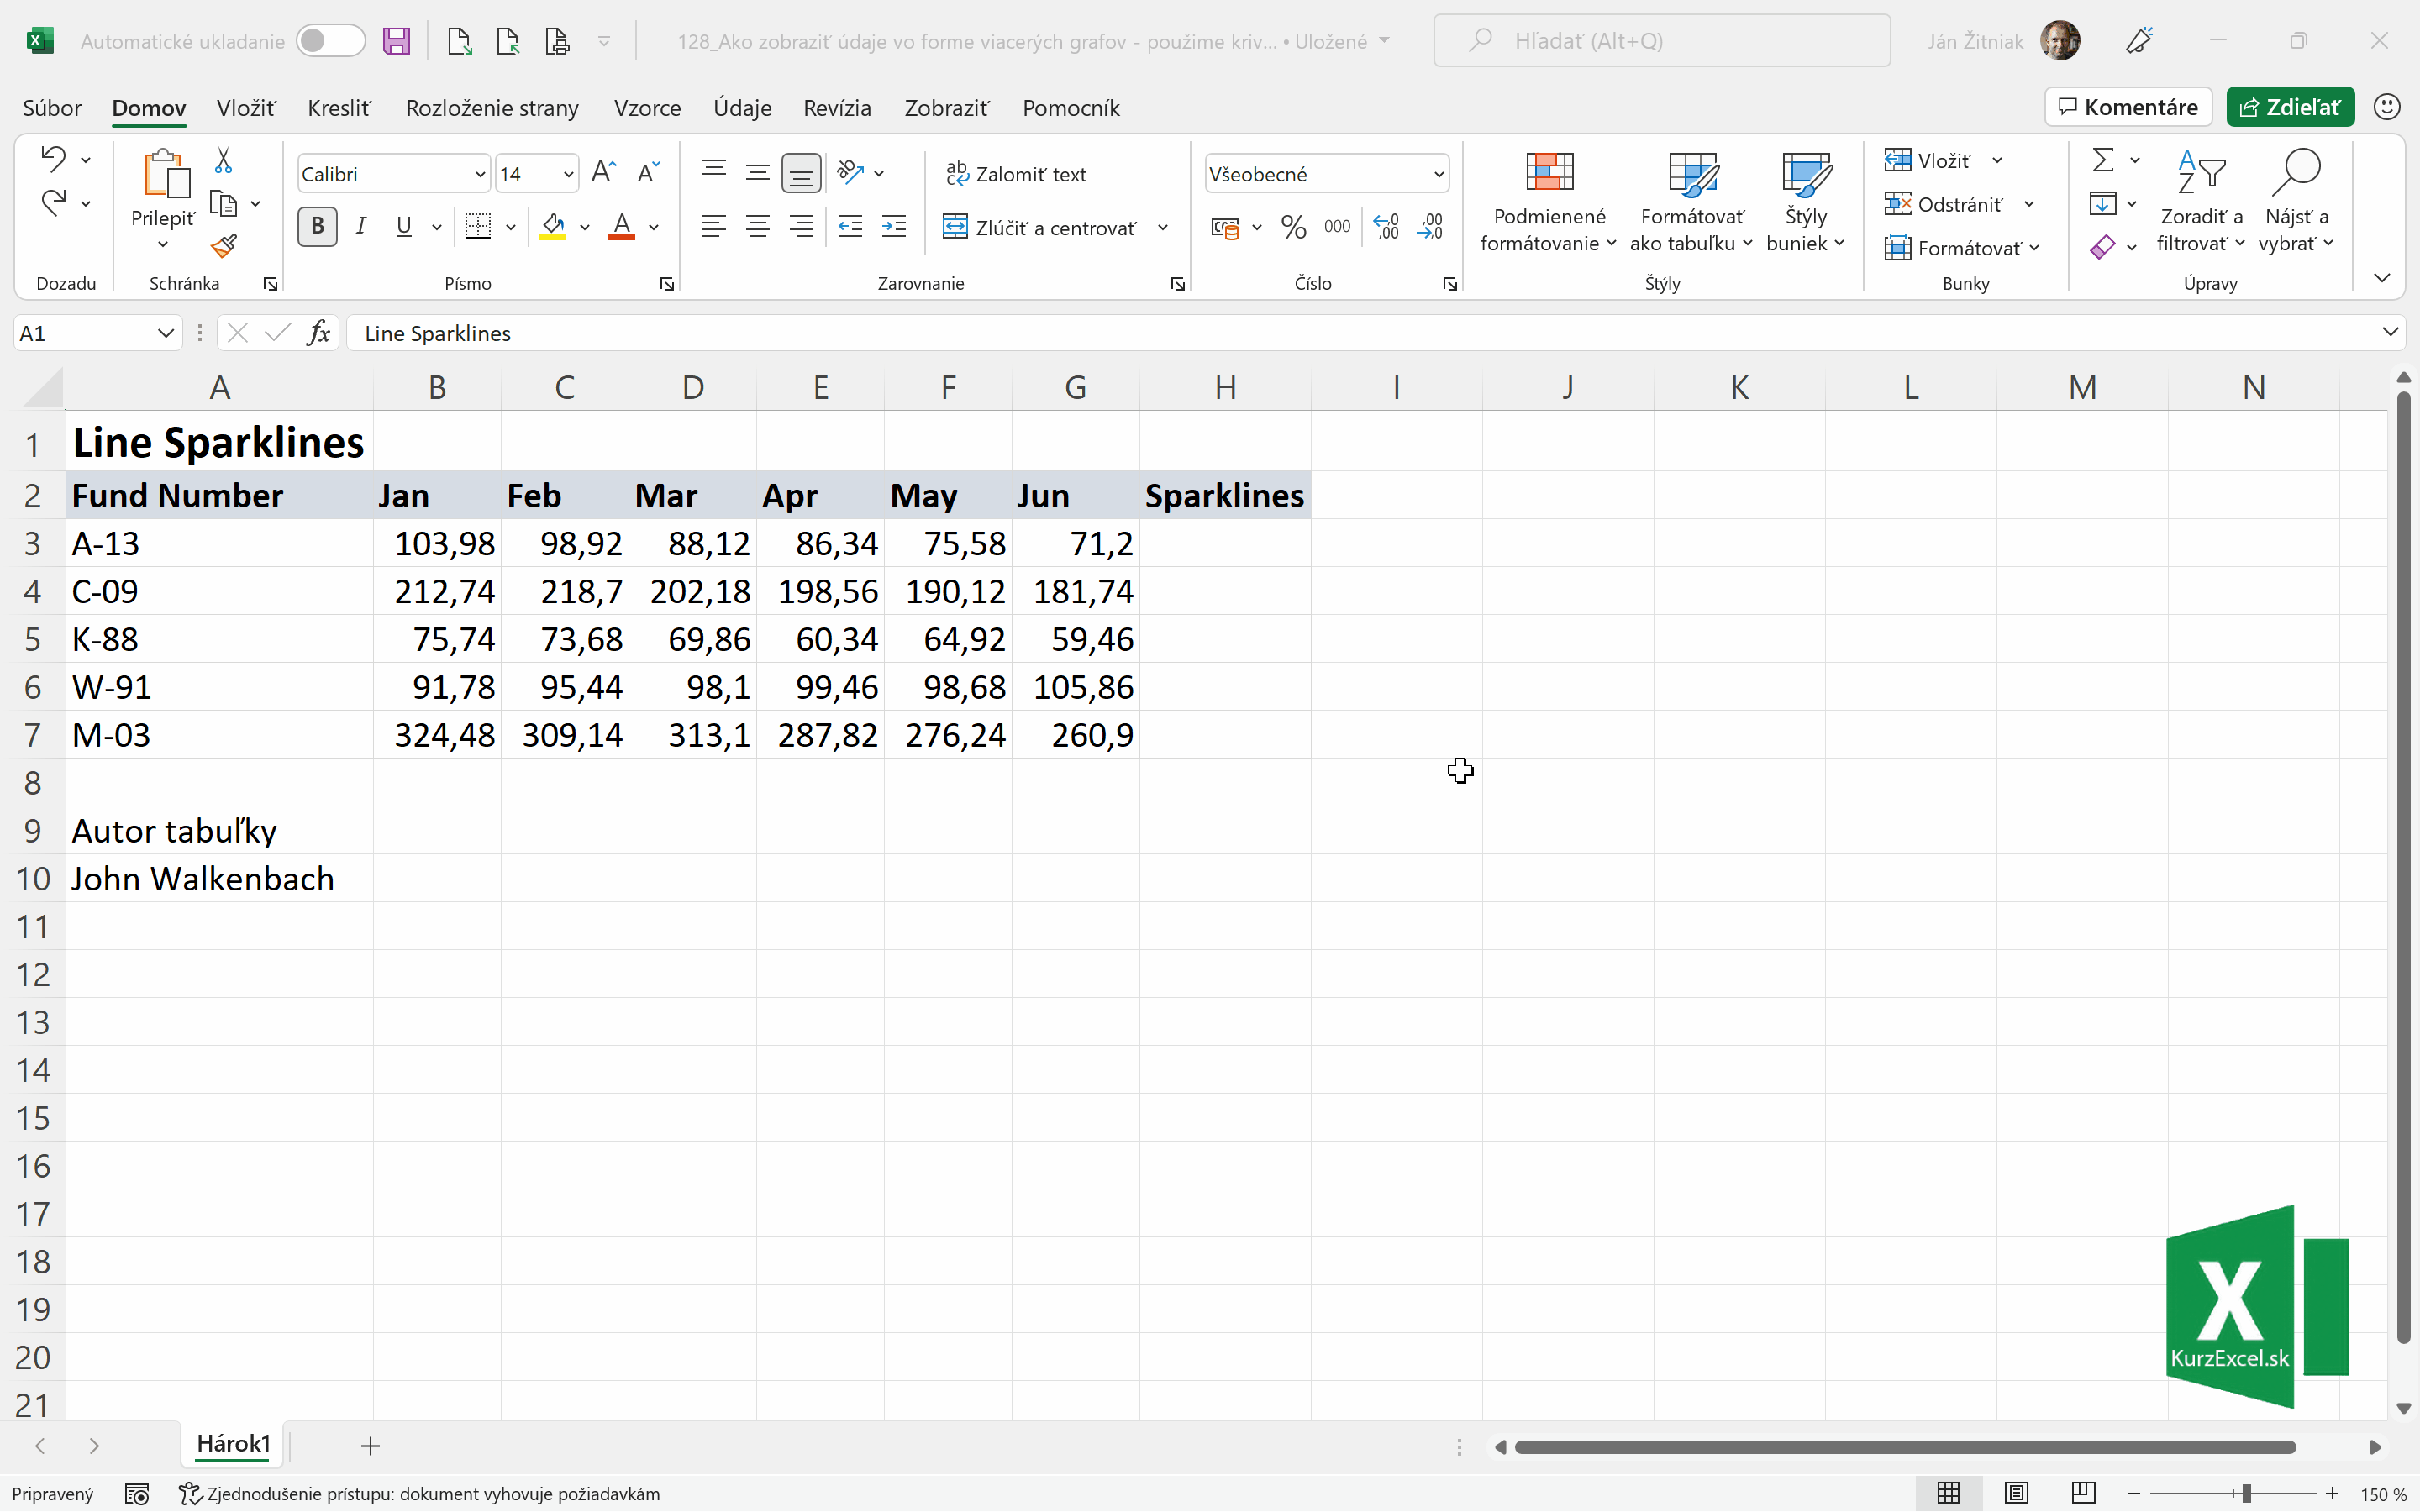Center text horizontally in the cell
Viewport: 2420px width, 1512px height.
[x=757, y=227]
